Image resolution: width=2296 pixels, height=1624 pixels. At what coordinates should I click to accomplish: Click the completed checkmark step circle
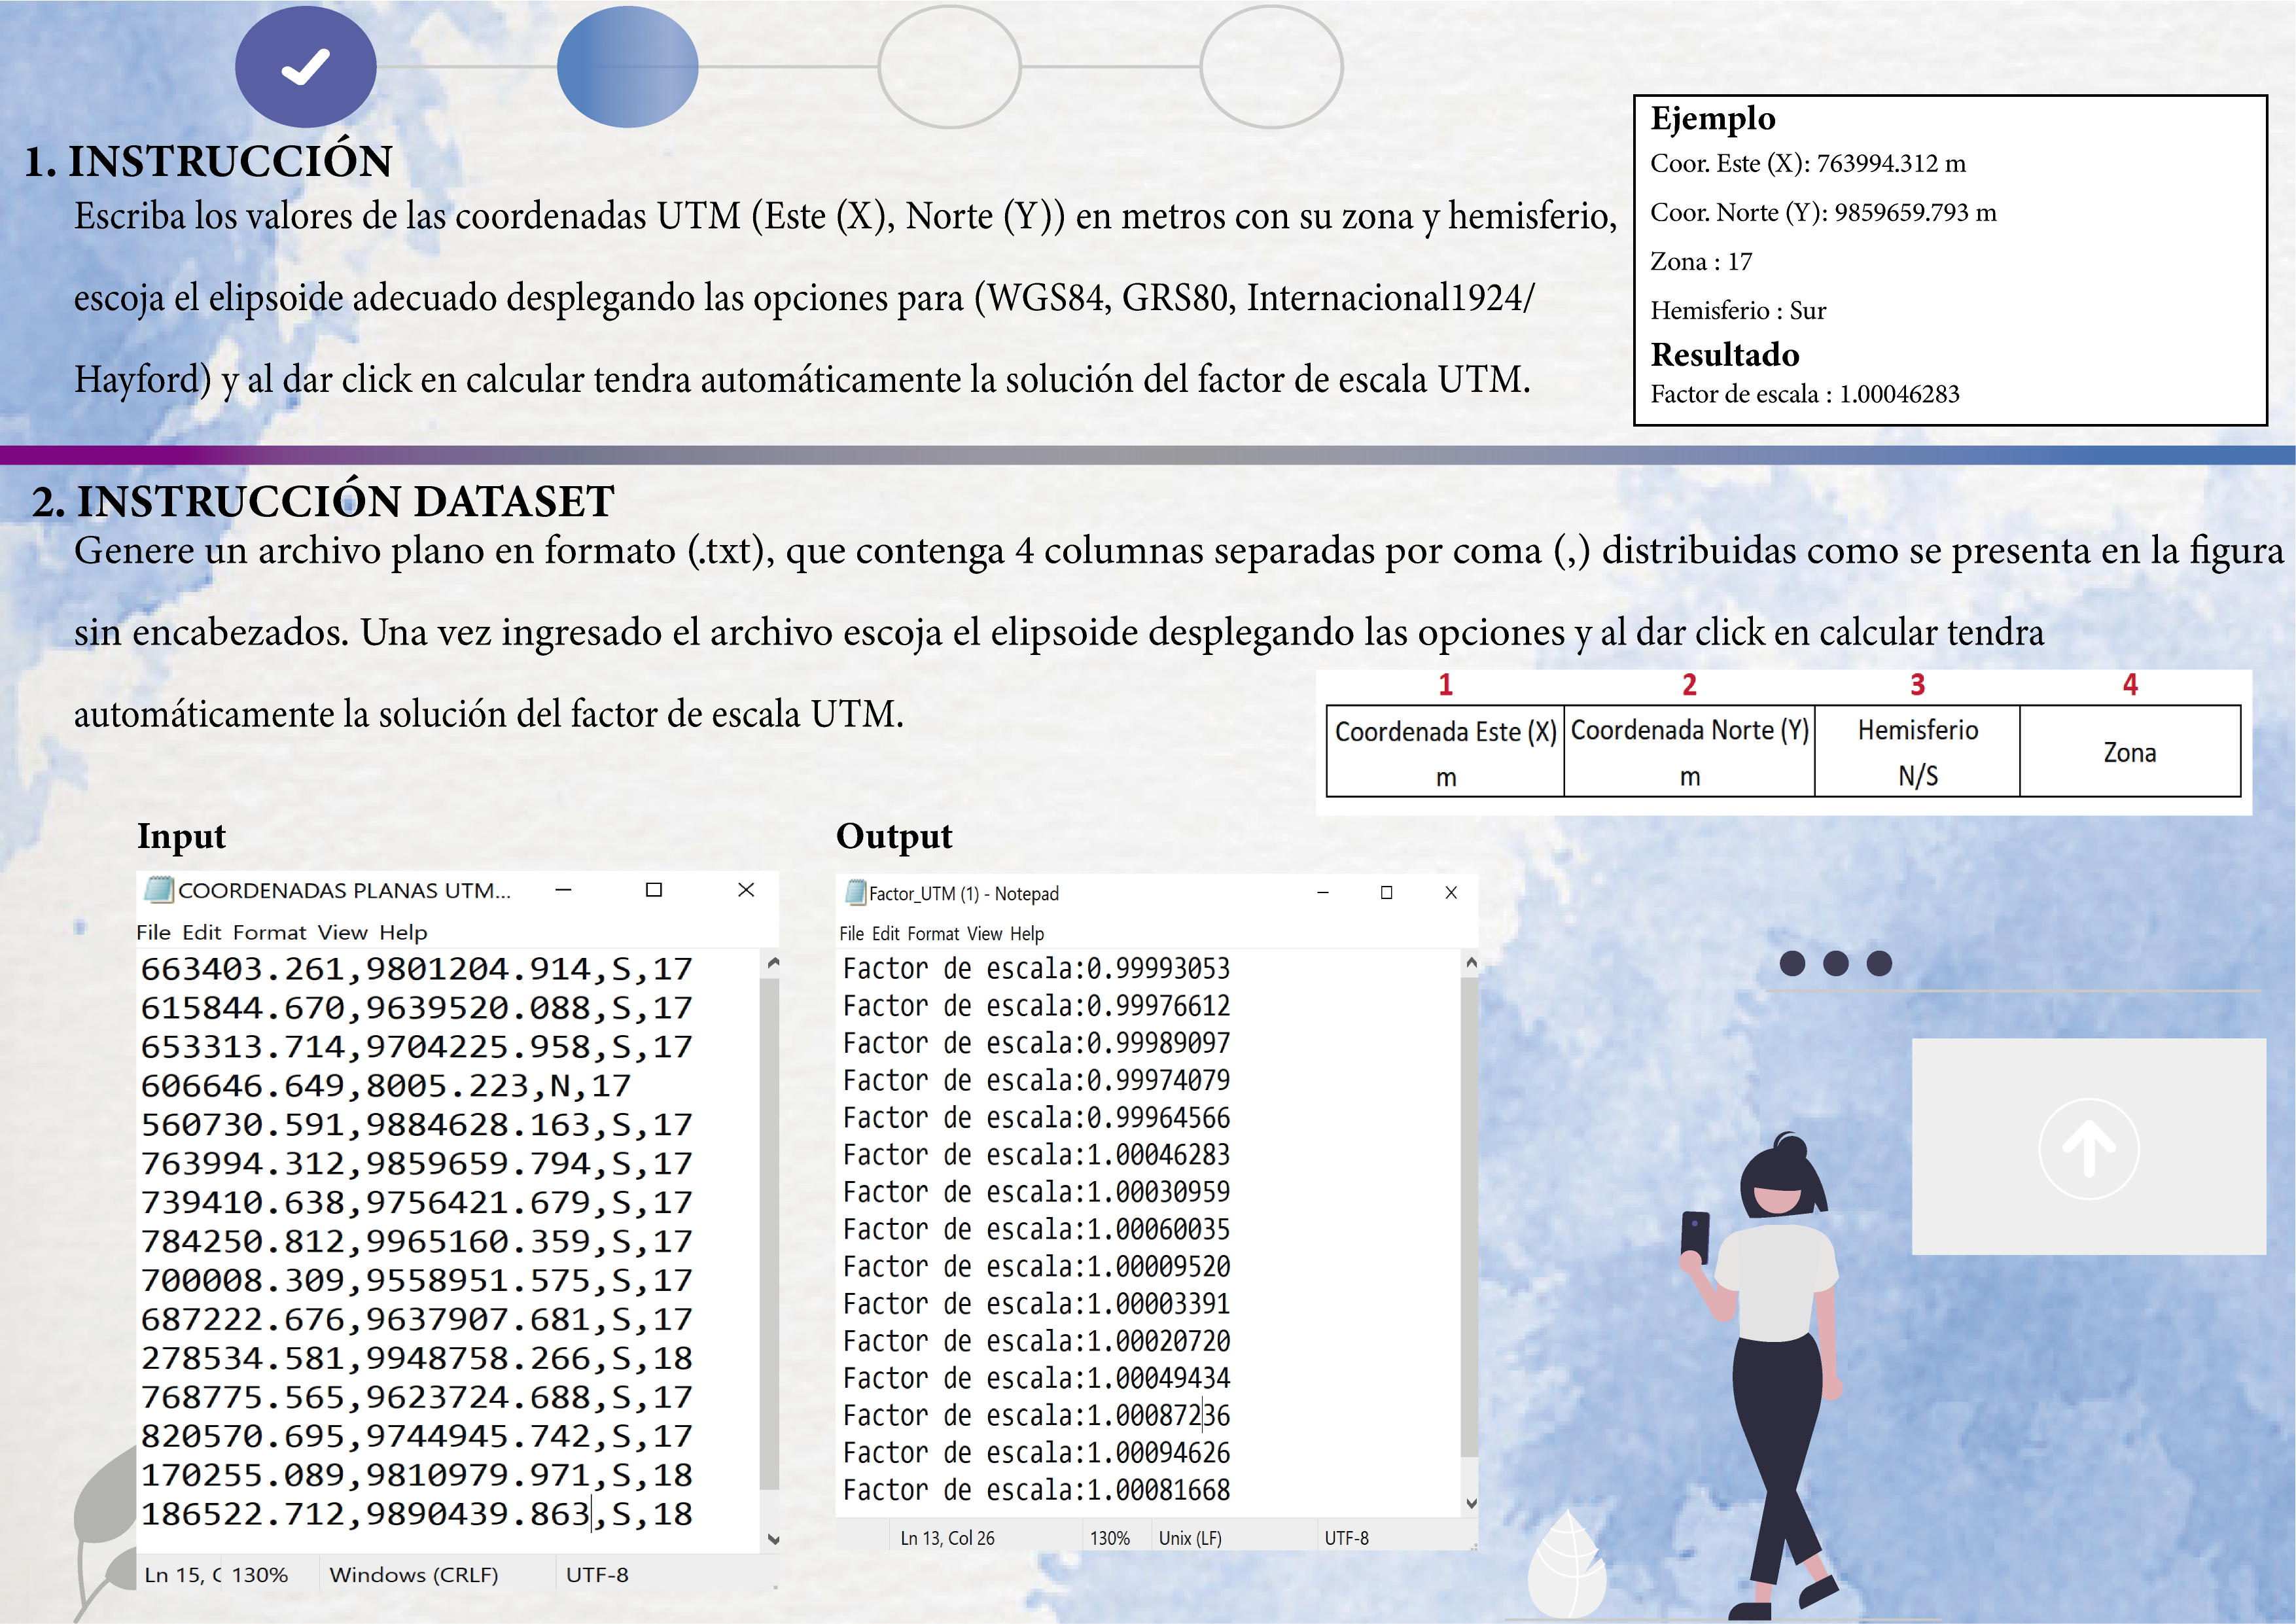305,67
